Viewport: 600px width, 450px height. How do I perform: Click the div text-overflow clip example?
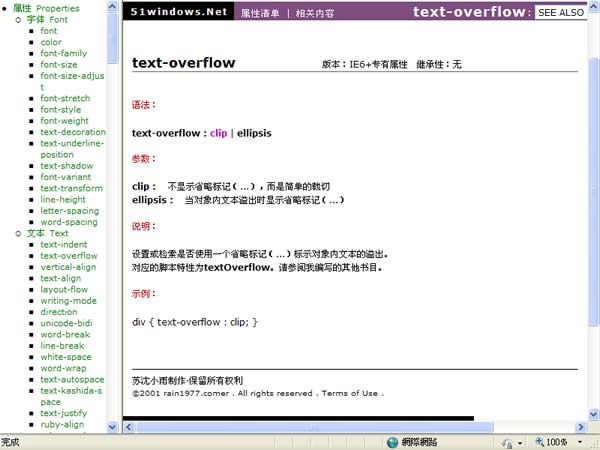(x=195, y=322)
